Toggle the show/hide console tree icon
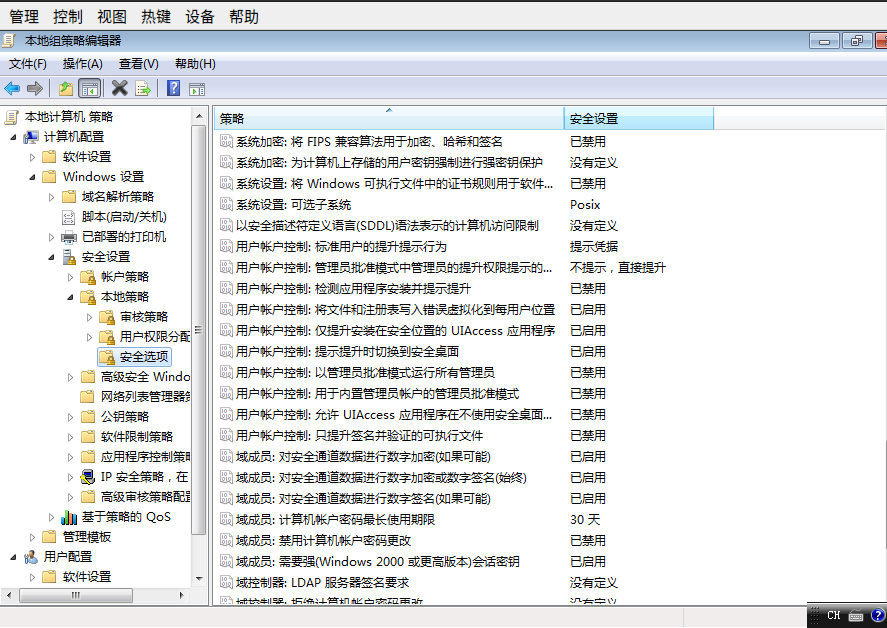 pyautogui.click(x=89, y=88)
